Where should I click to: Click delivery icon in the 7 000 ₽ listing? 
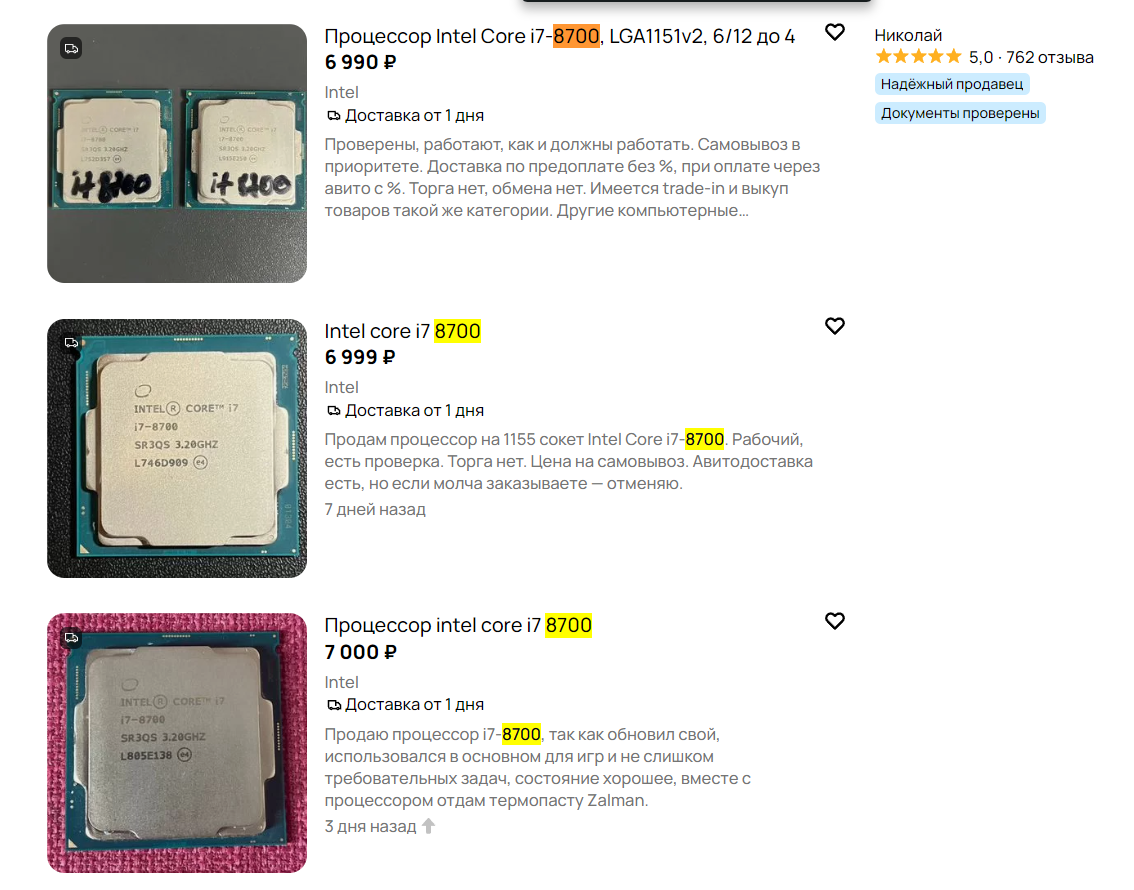click(333, 705)
